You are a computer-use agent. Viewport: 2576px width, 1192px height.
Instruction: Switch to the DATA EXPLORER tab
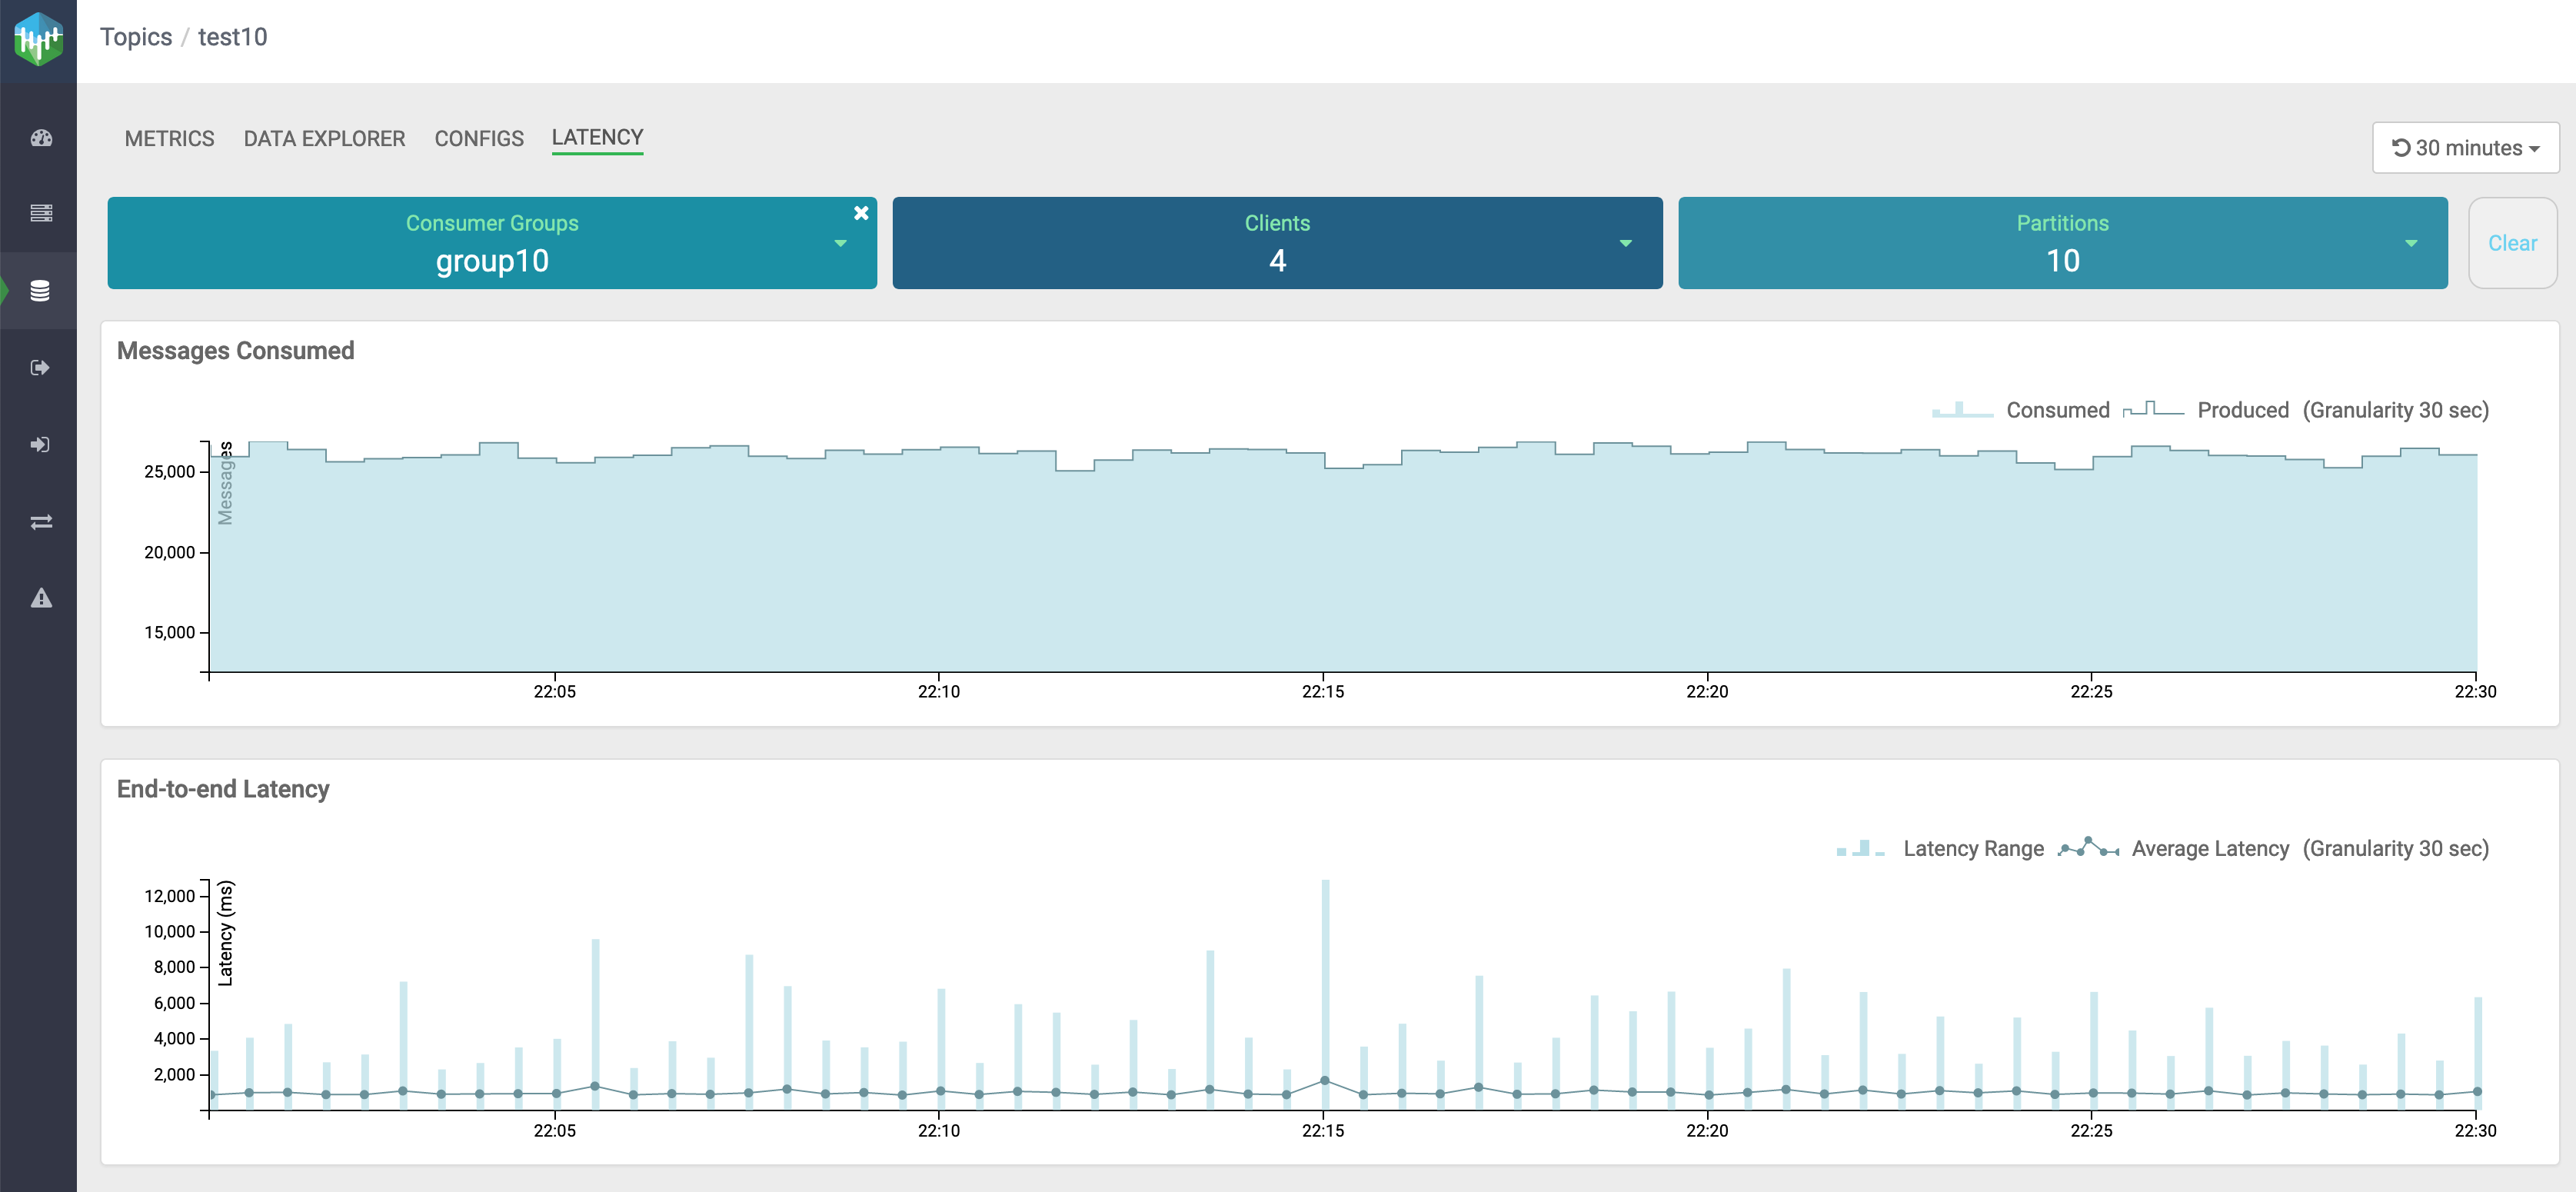(324, 138)
